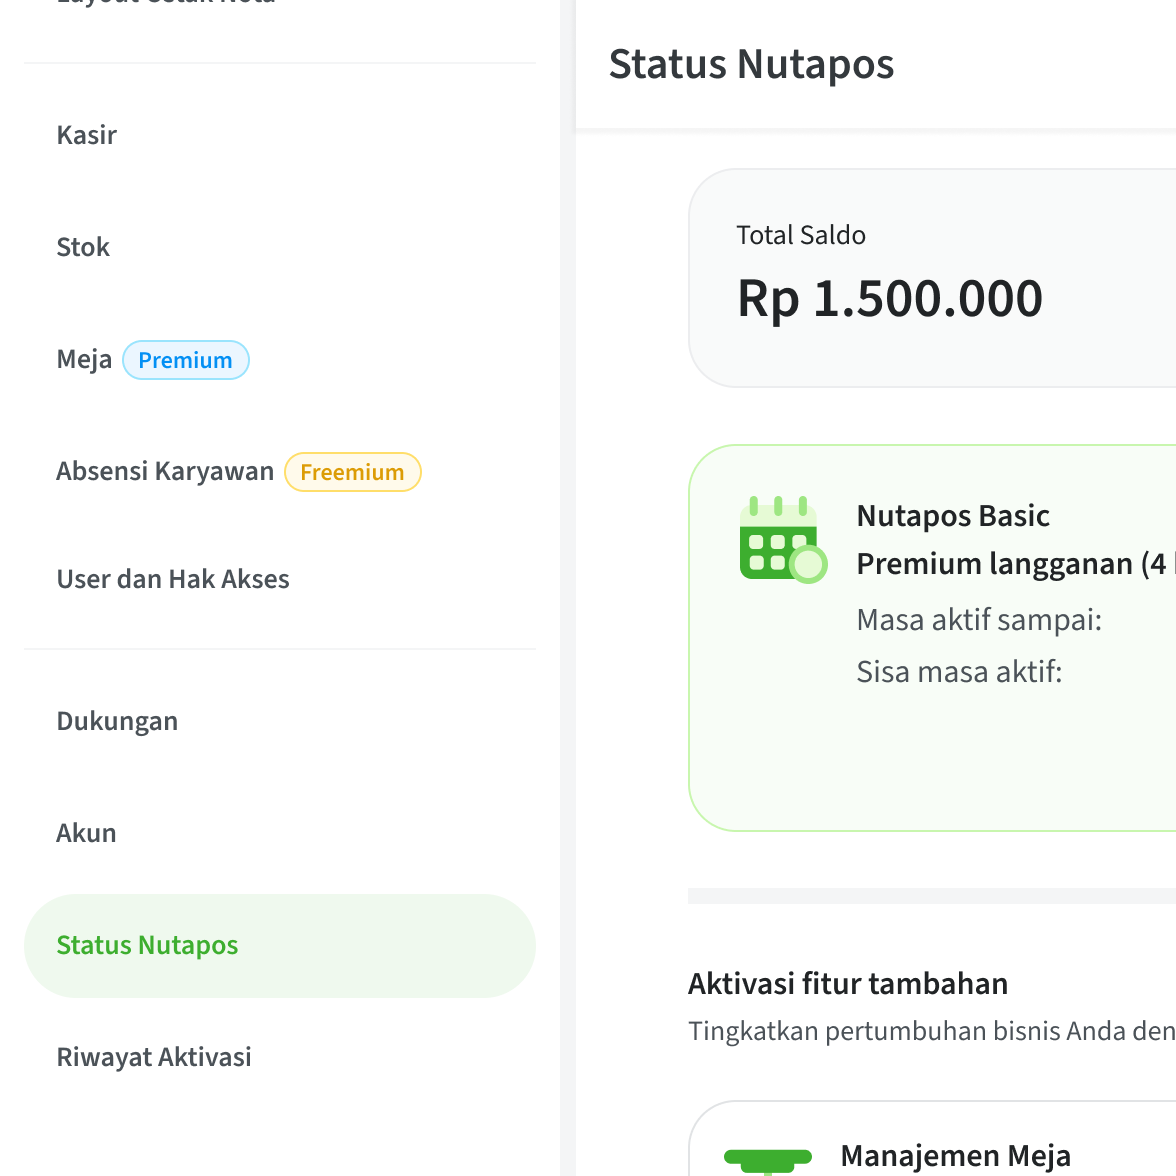
Task: Open Akun settings
Action: pyautogui.click(x=86, y=832)
